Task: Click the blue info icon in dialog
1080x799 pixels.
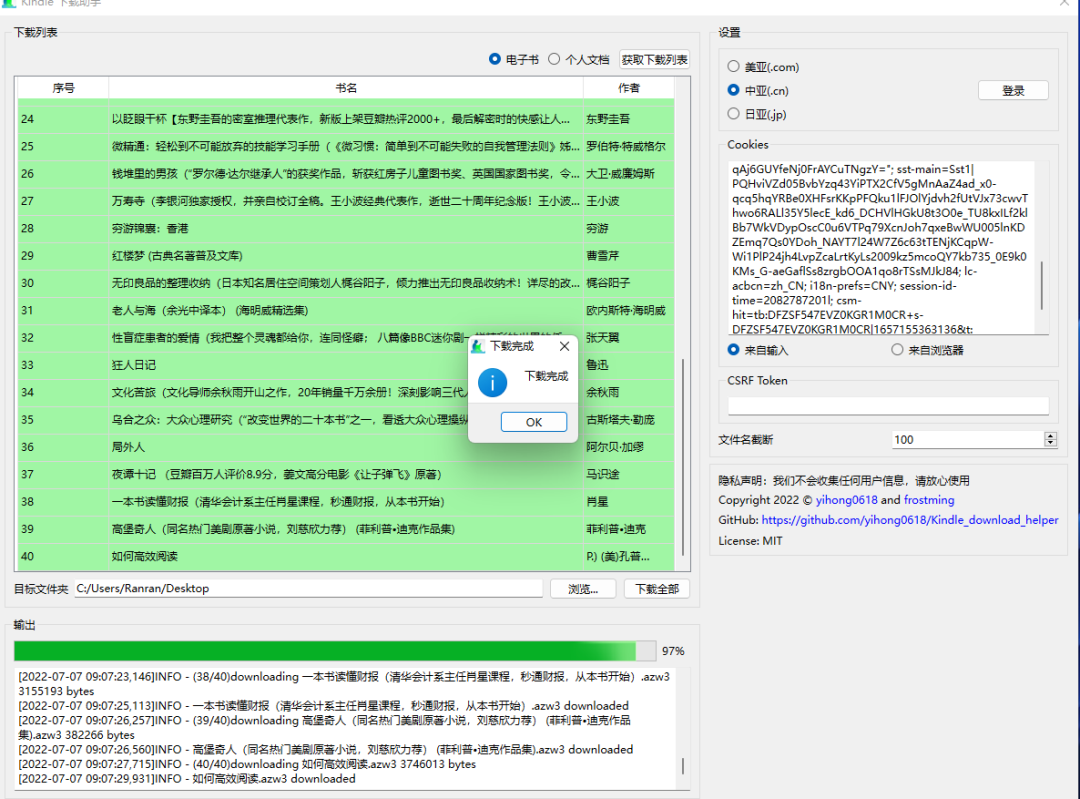Action: 492,382
